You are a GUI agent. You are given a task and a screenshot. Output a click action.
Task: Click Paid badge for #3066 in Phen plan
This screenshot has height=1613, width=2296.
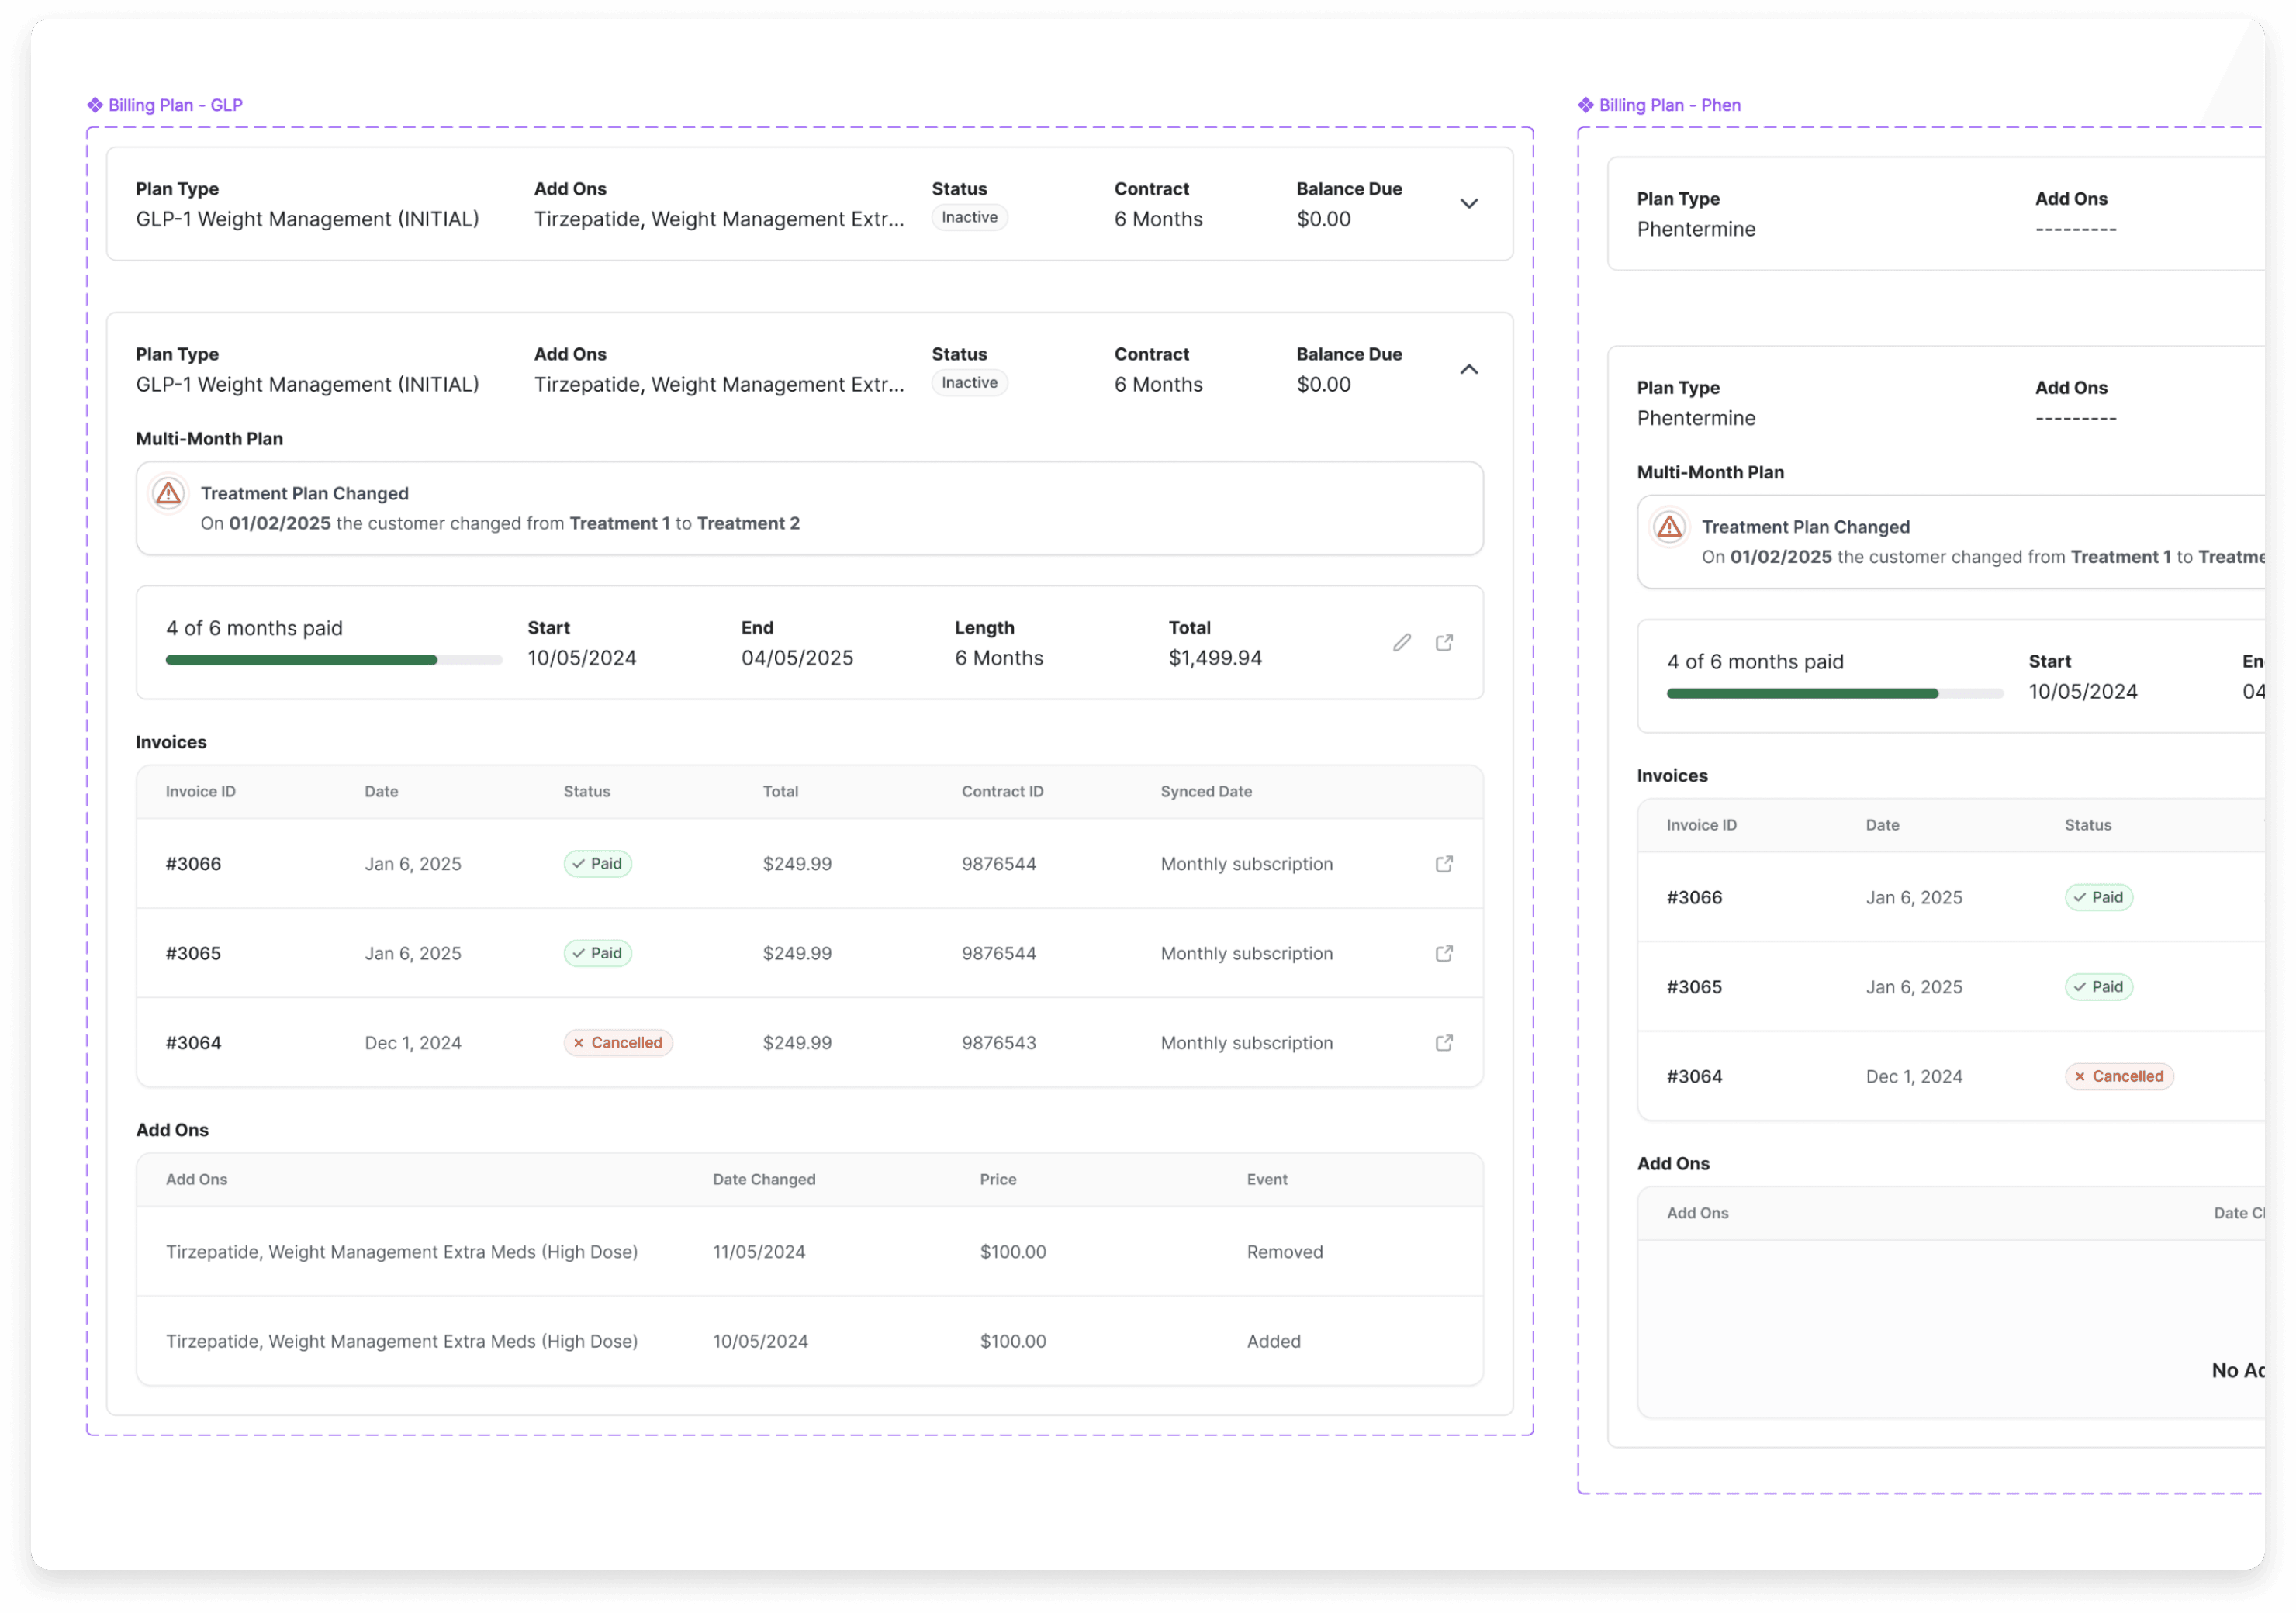click(x=2098, y=898)
